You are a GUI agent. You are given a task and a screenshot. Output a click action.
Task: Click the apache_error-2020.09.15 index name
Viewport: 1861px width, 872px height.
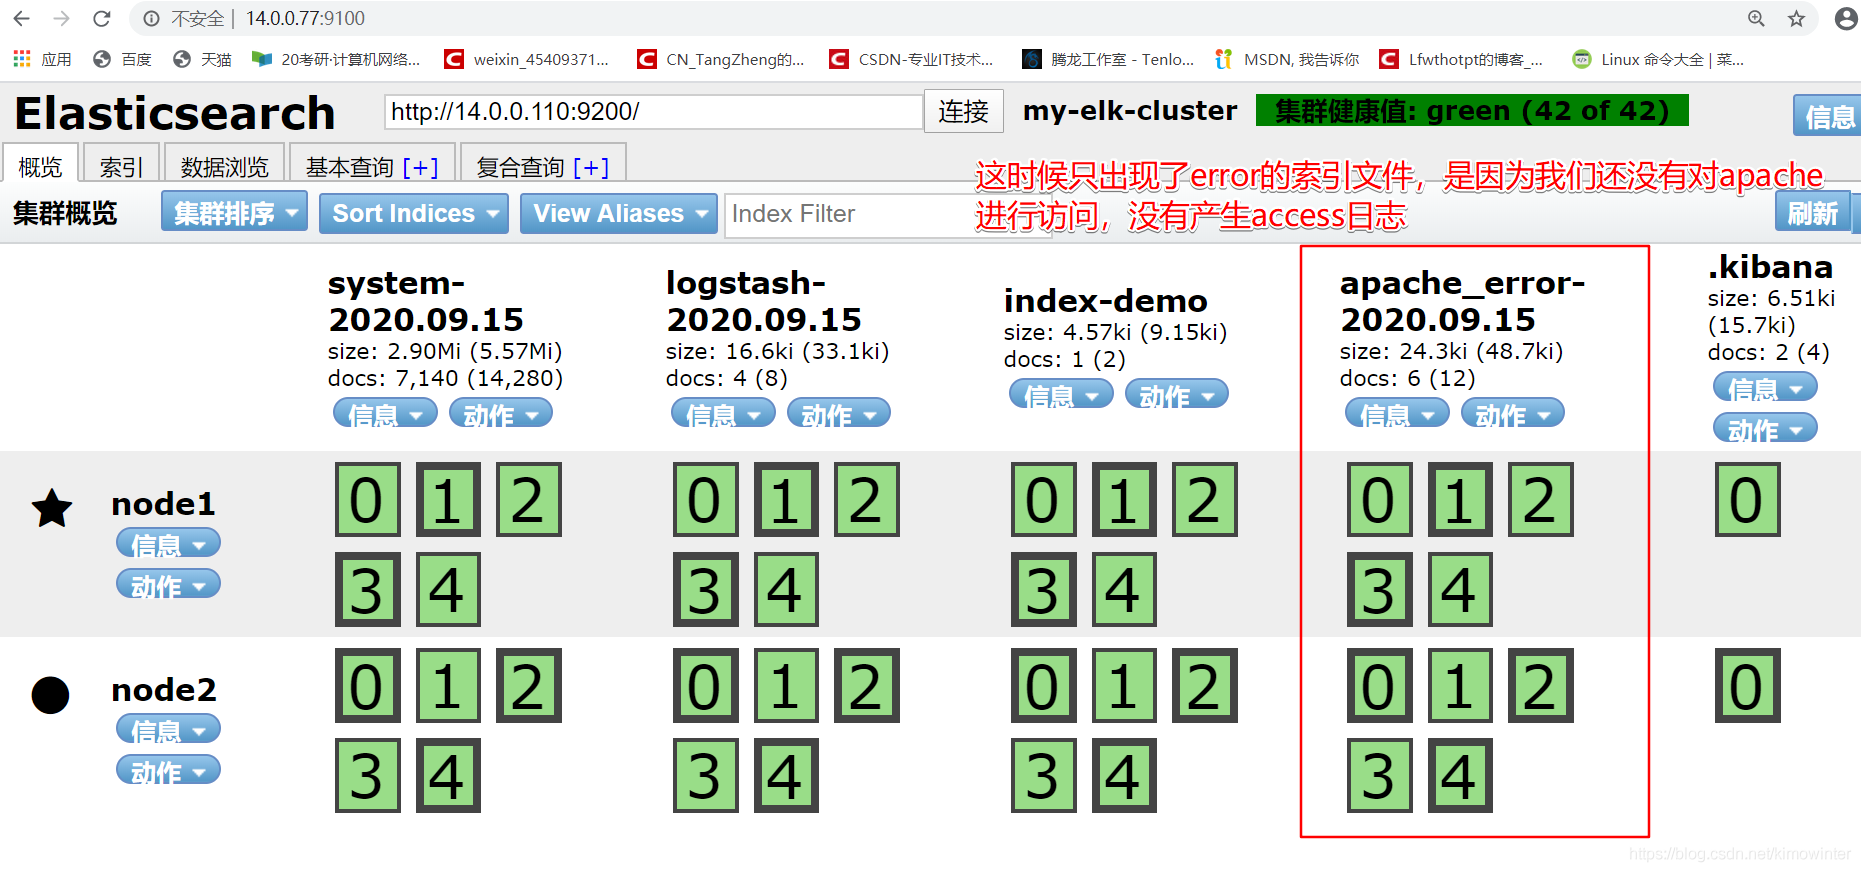point(1463,301)
